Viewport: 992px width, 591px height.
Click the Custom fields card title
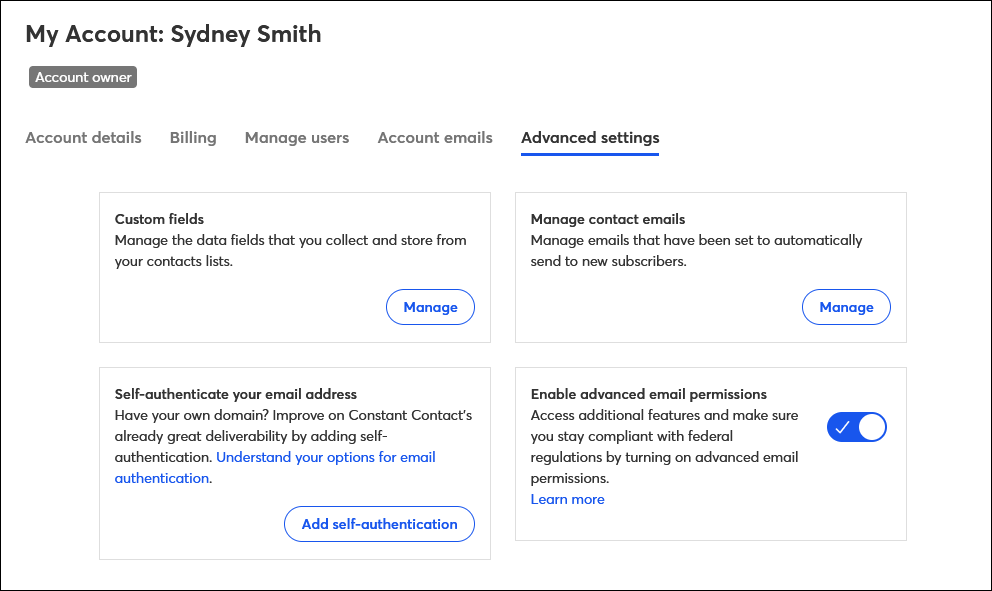click(159, 219)
